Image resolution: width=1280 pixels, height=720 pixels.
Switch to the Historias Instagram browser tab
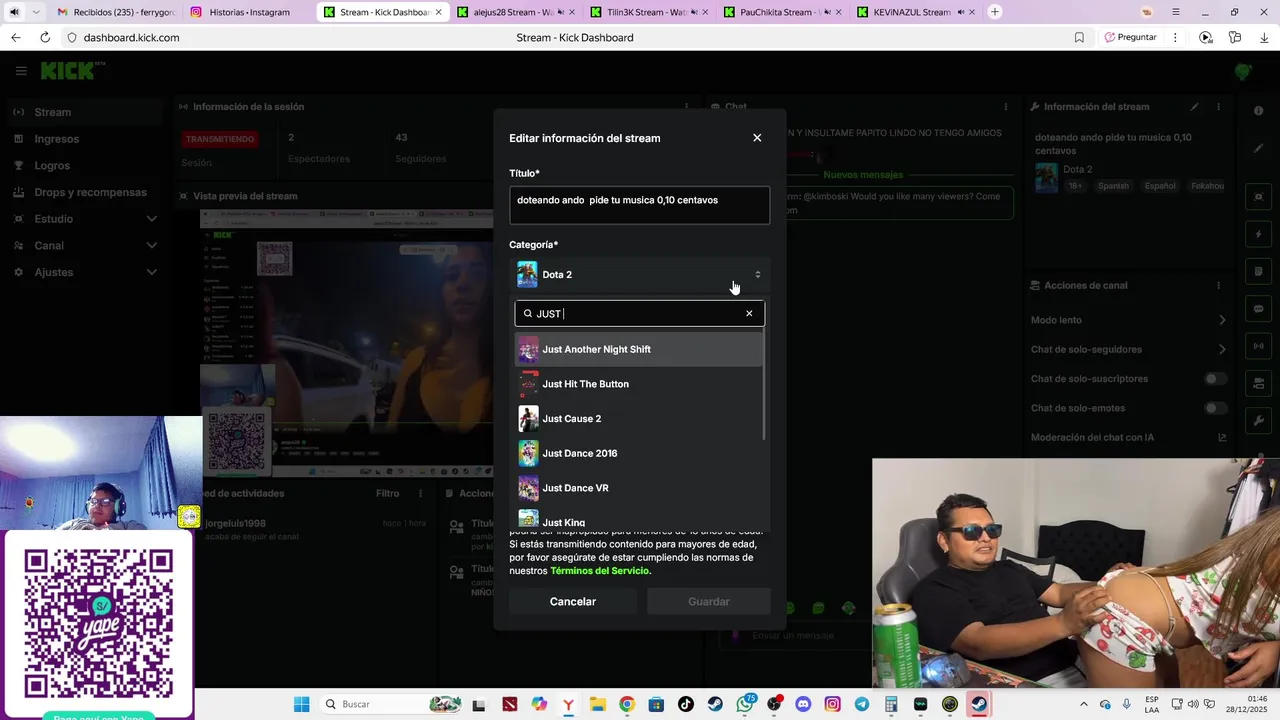click(x=248, y=12)
